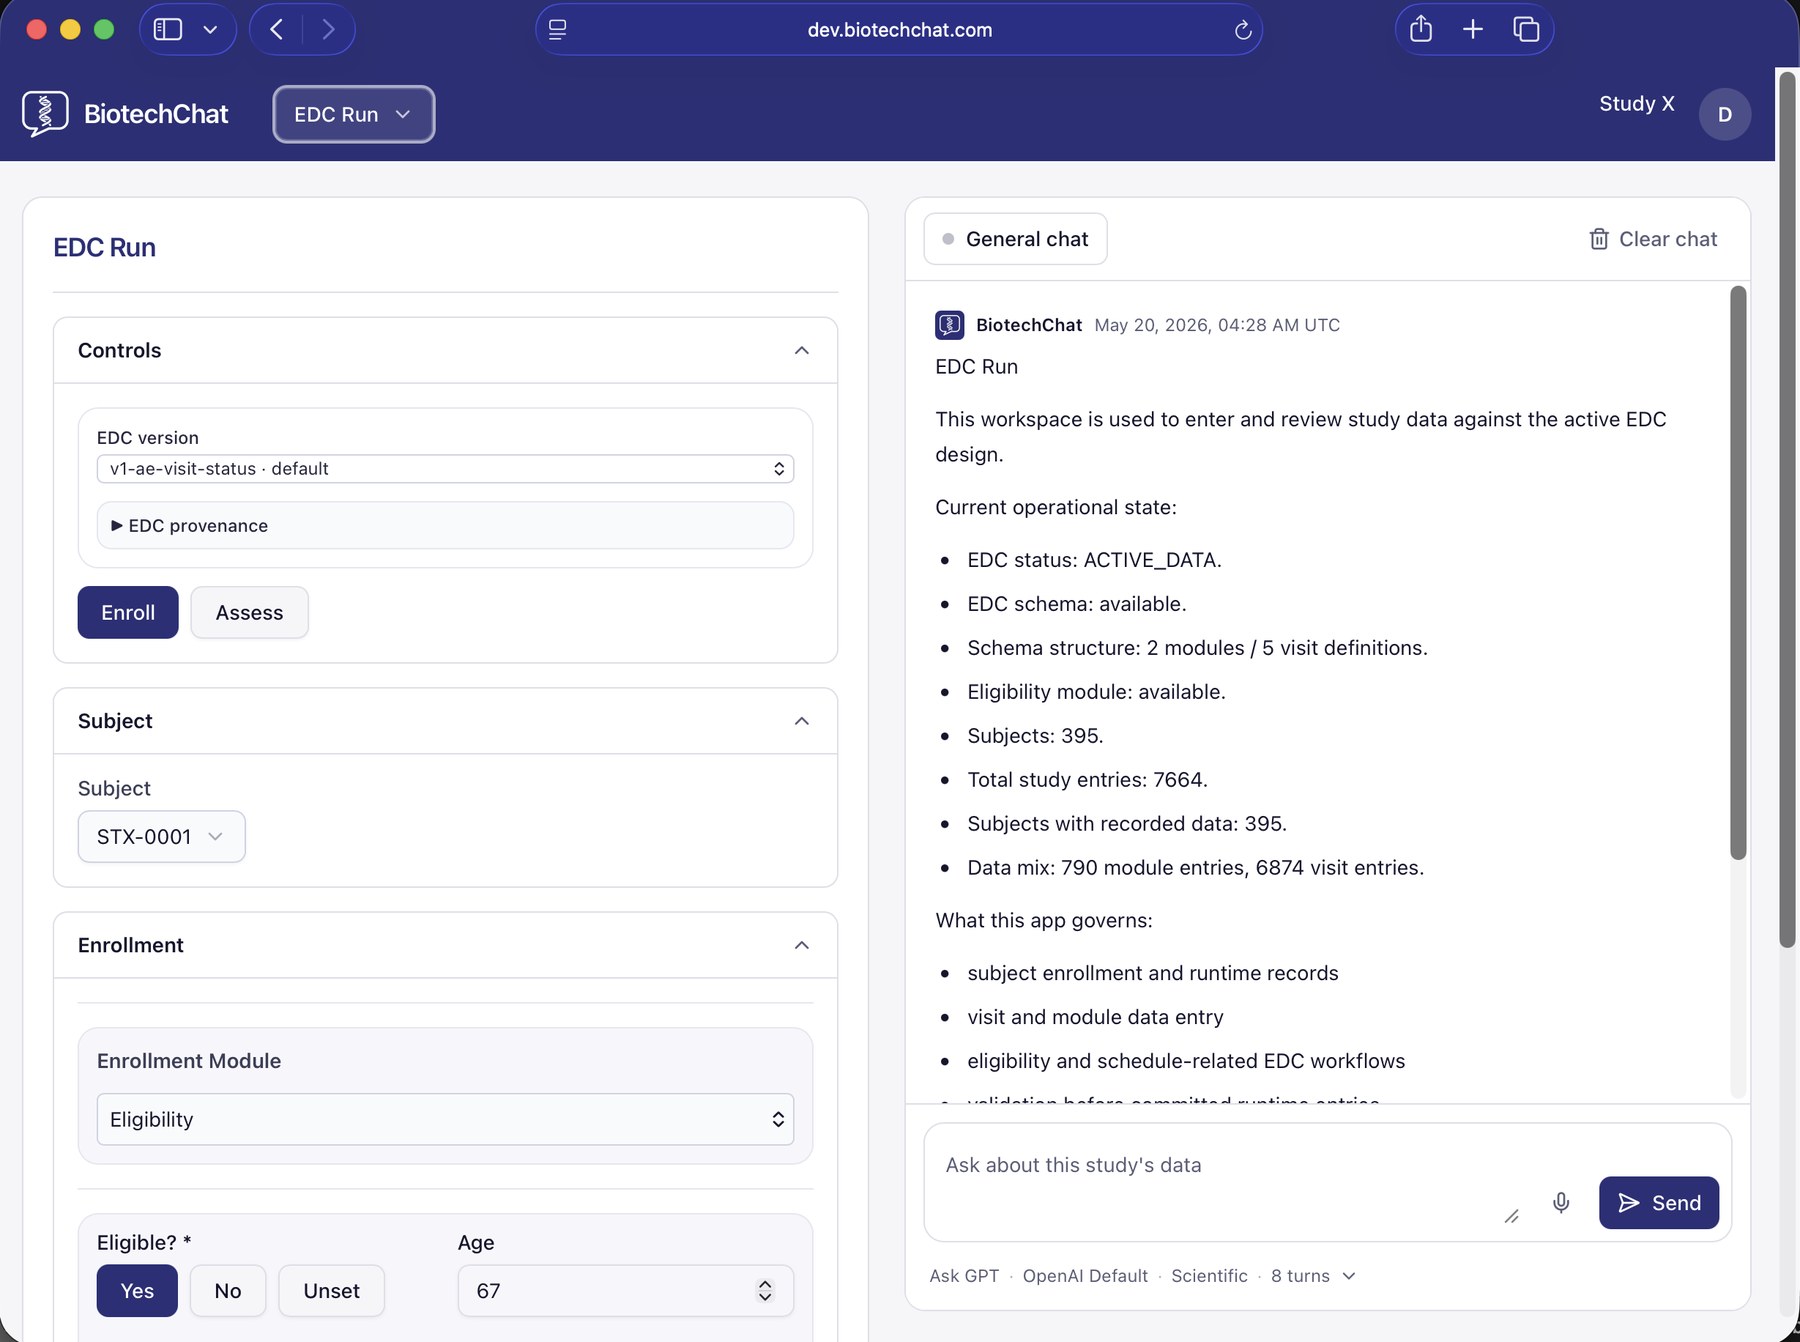Open the EDC Run app dropdown in header
Viewport: 1800px width, 1342px height.
coord(354,114)
